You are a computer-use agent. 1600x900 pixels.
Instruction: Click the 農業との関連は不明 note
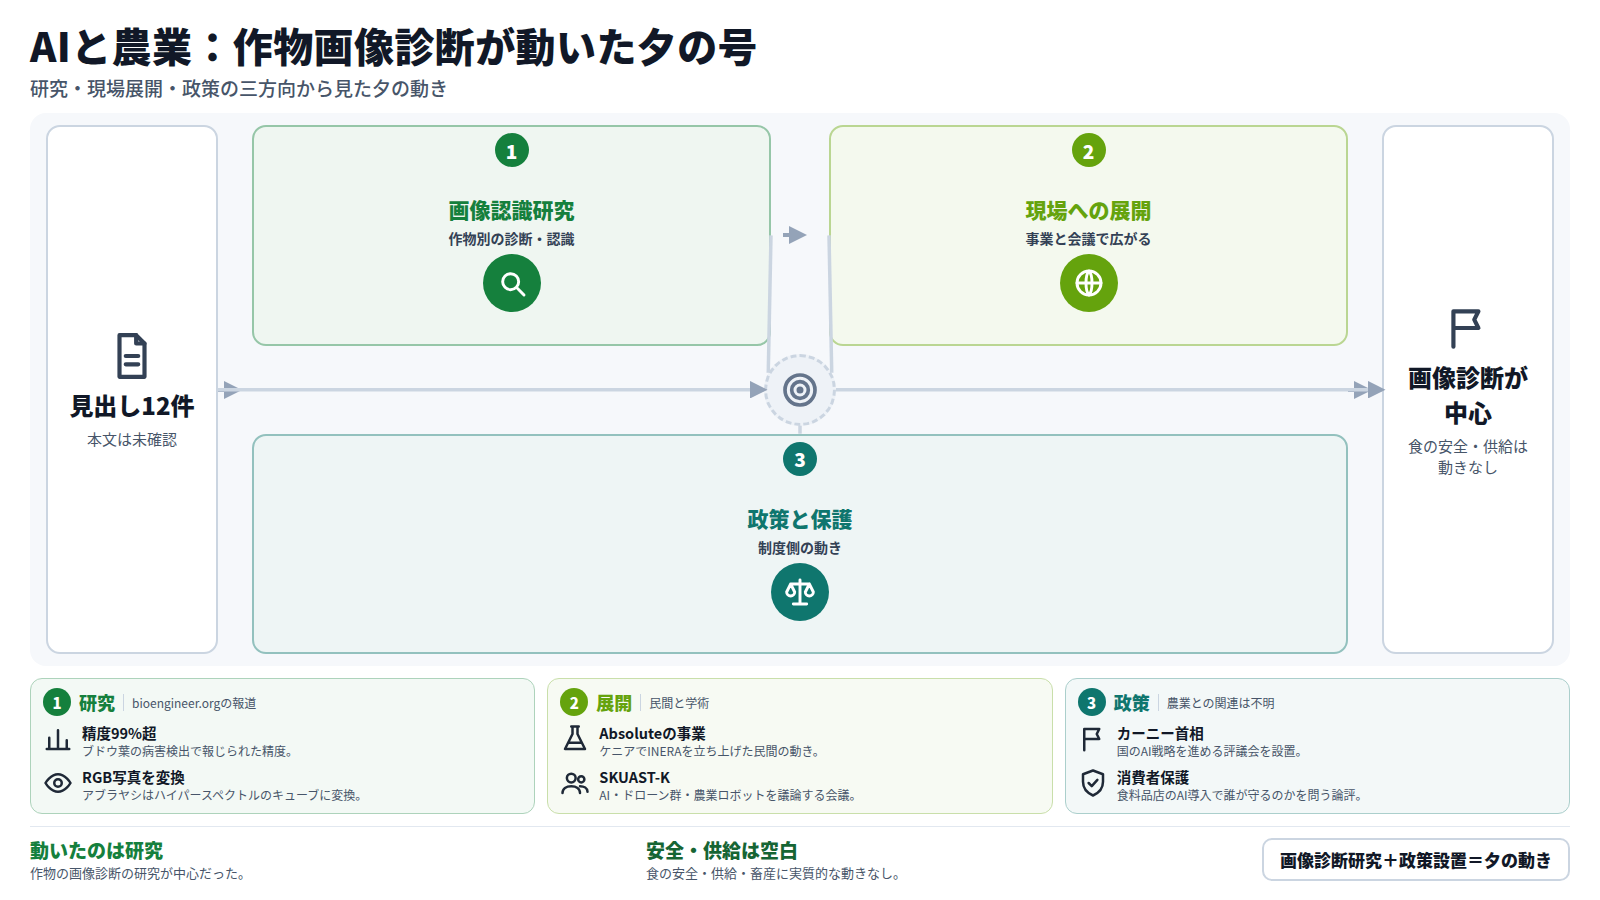[1221, 704]
